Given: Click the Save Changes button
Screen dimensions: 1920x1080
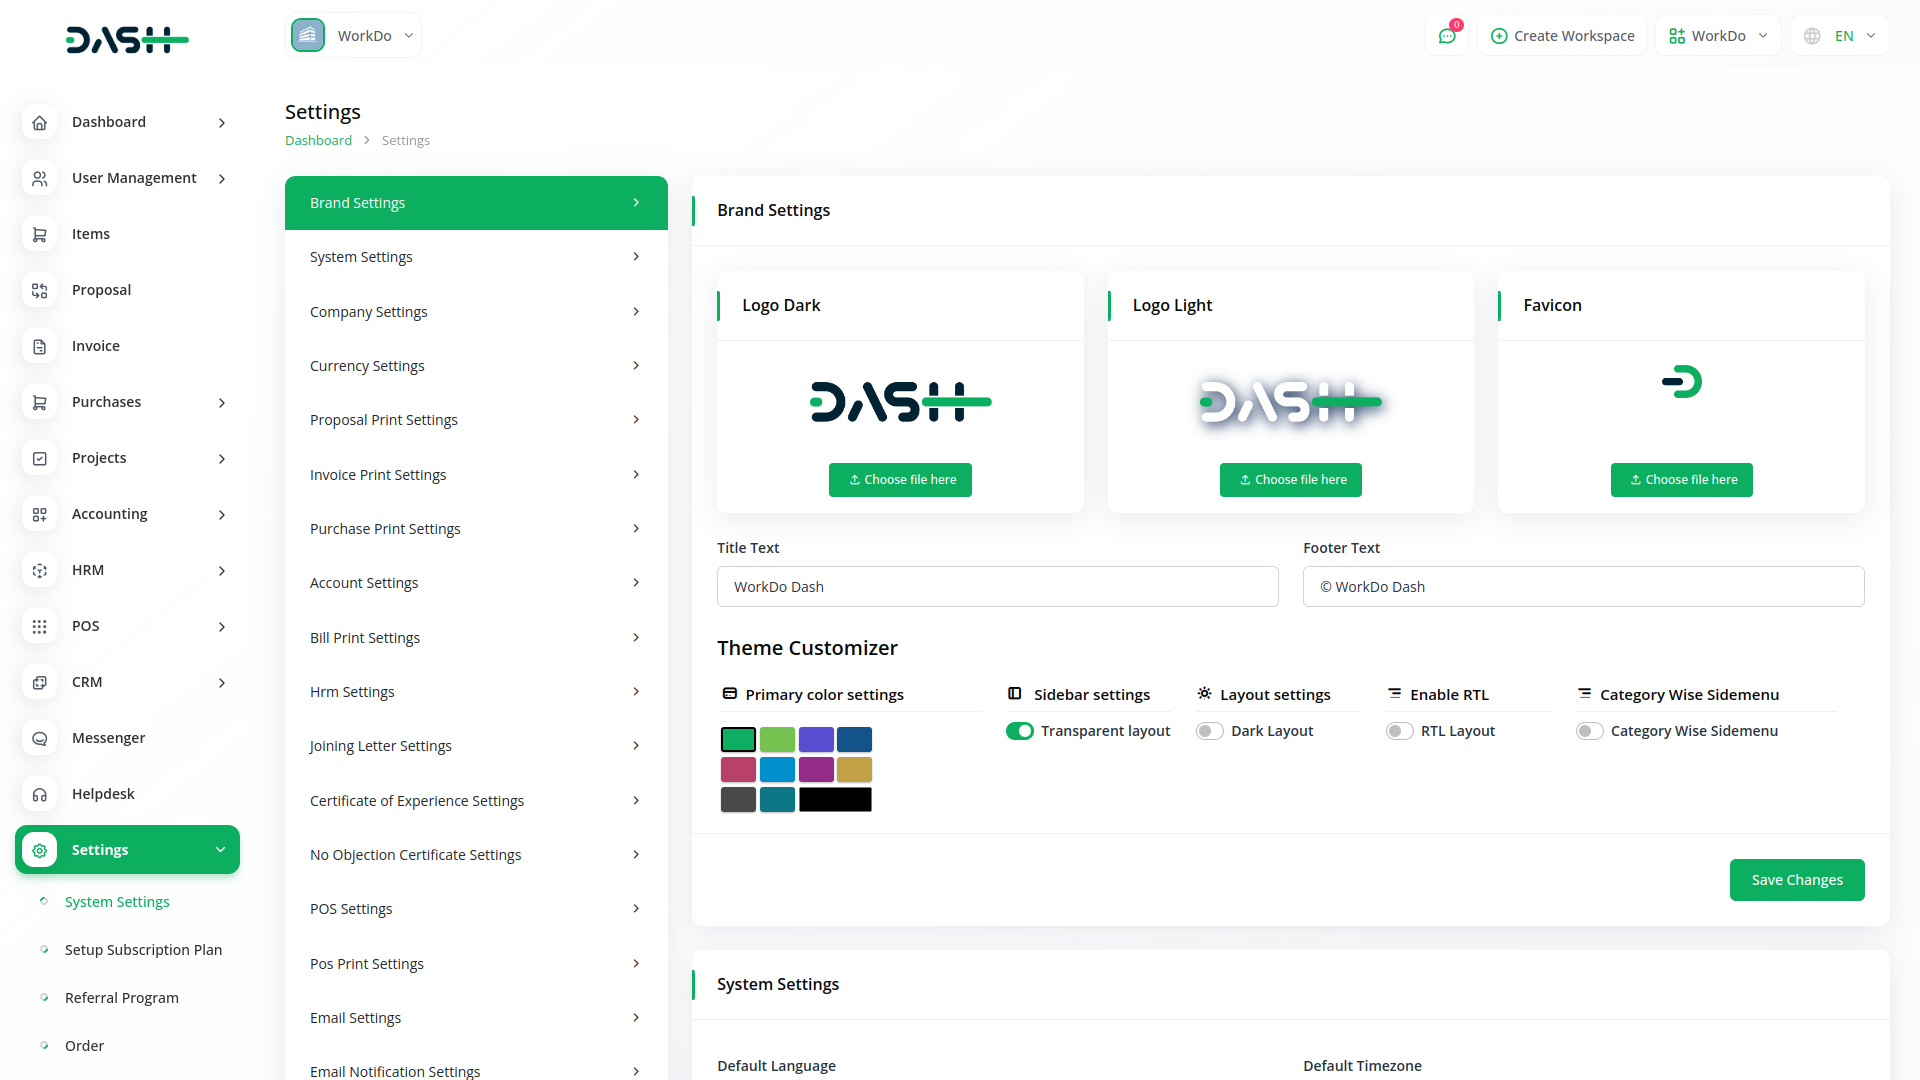Looking at the screenshot, I should click(1796, 880).
